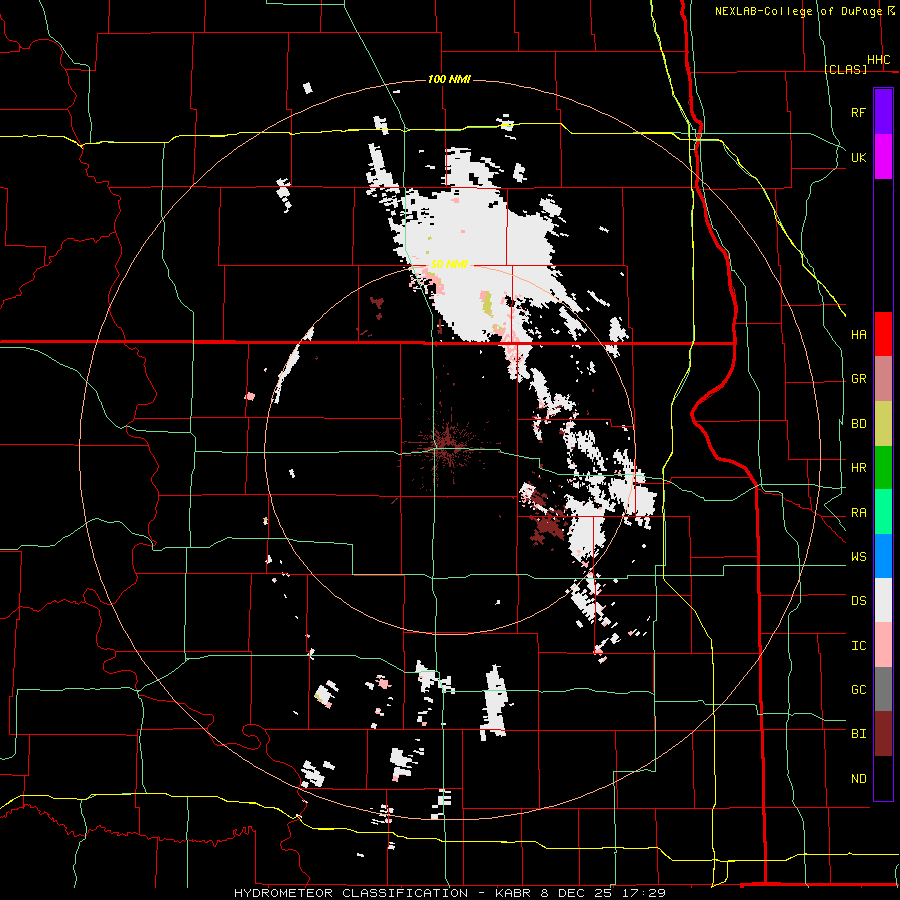900x900 pixels.
Task: Click the WS legend label
Action: (x=858, y=557)
